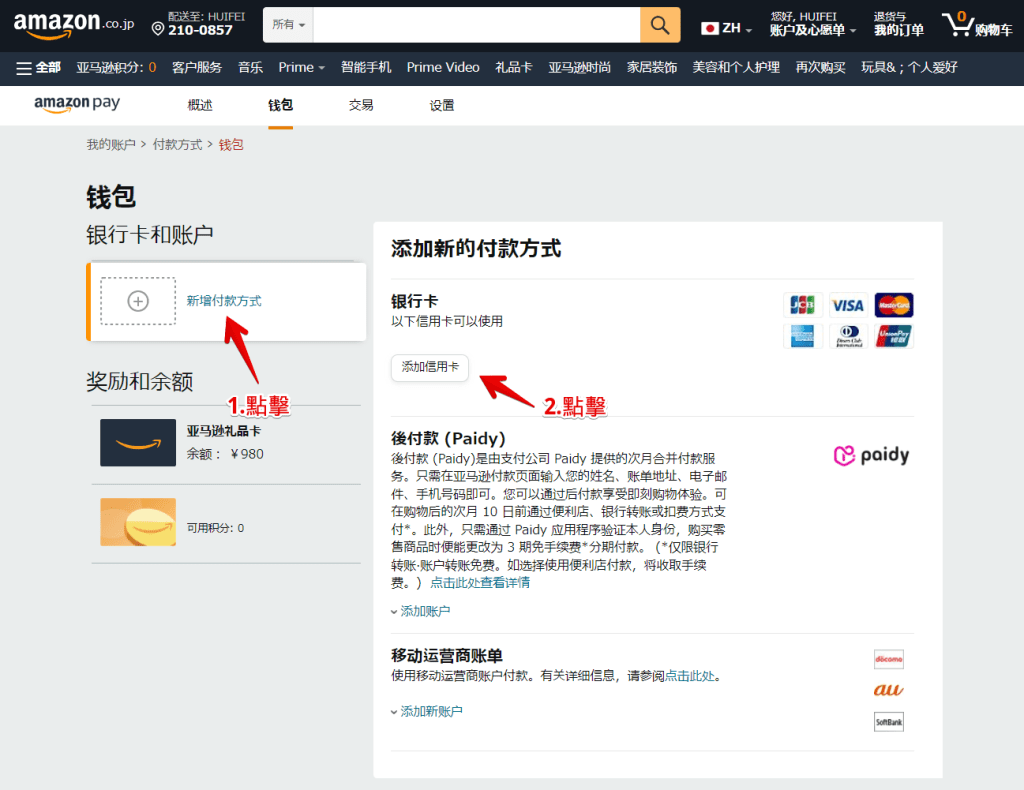This screenshot has height=790, width=1024.
Task: Click the Amazon Pay logo
Action: pyautogui.click(x=77, y=104)
